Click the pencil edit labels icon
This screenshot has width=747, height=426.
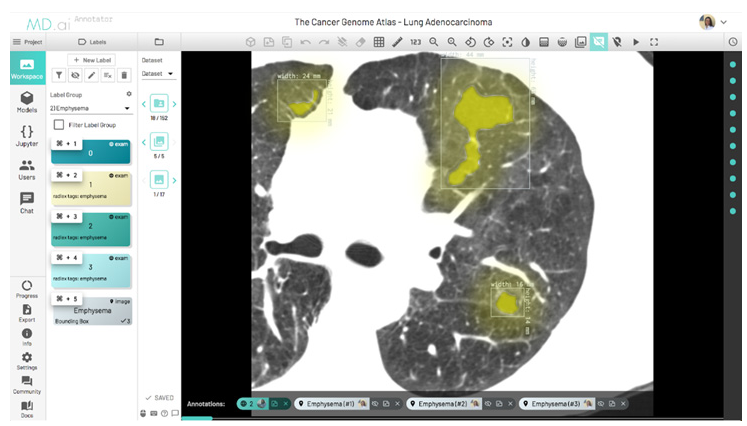[x=91, y=75]
